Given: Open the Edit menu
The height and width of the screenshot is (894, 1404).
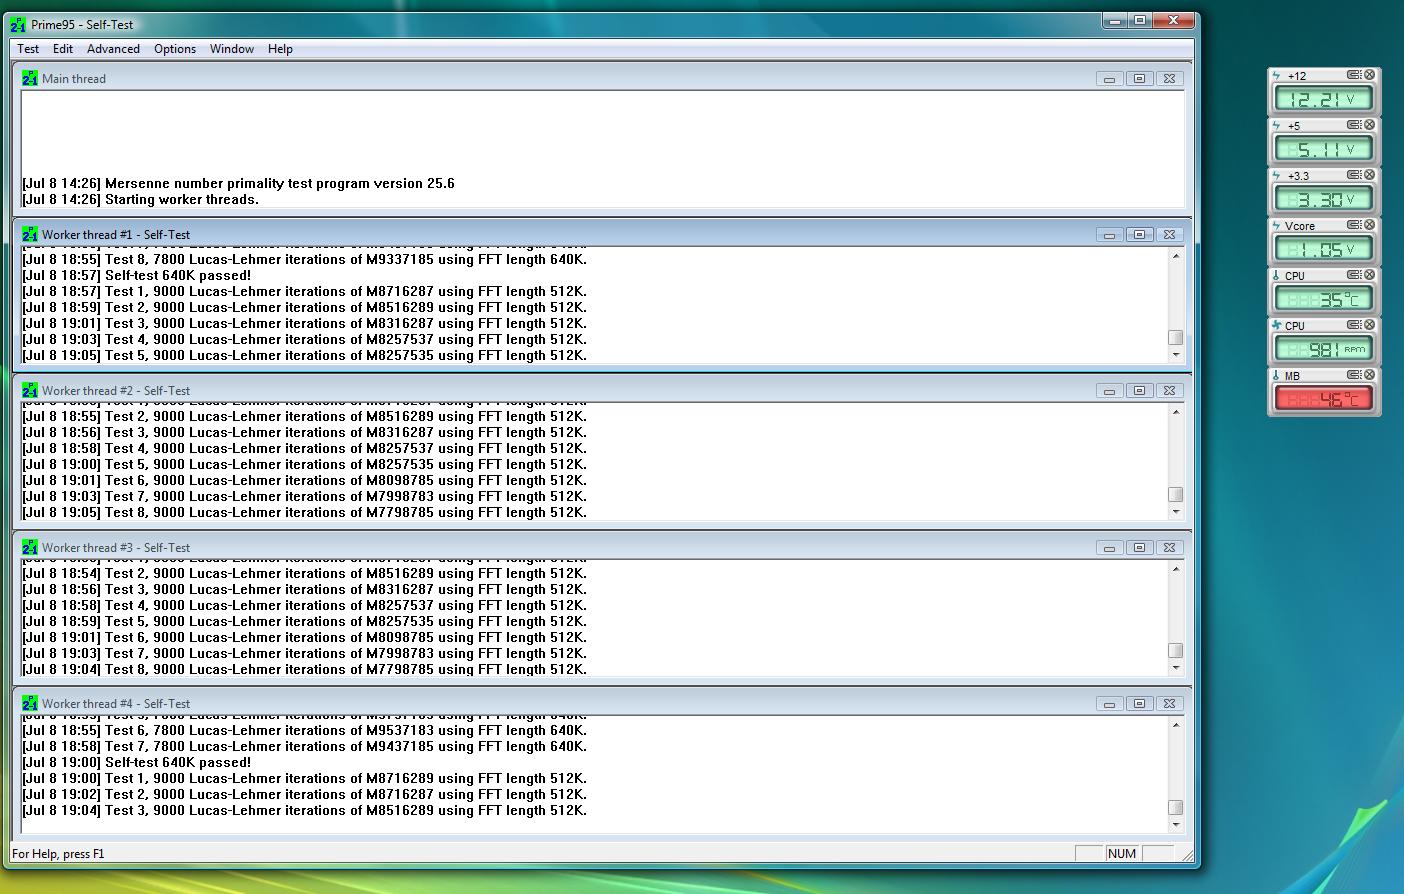Looking at the screenshot, I should [x=63, y=49].
